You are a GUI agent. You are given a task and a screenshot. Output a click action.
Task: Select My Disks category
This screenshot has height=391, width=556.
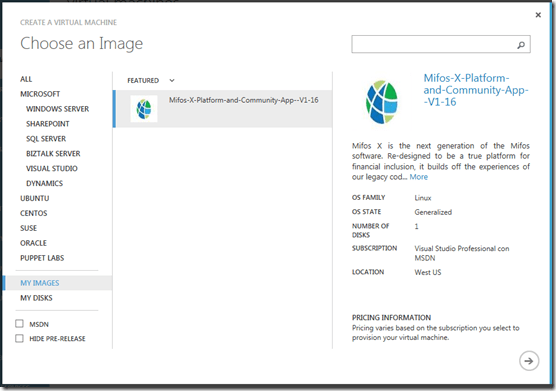click(x=36, y=298)
